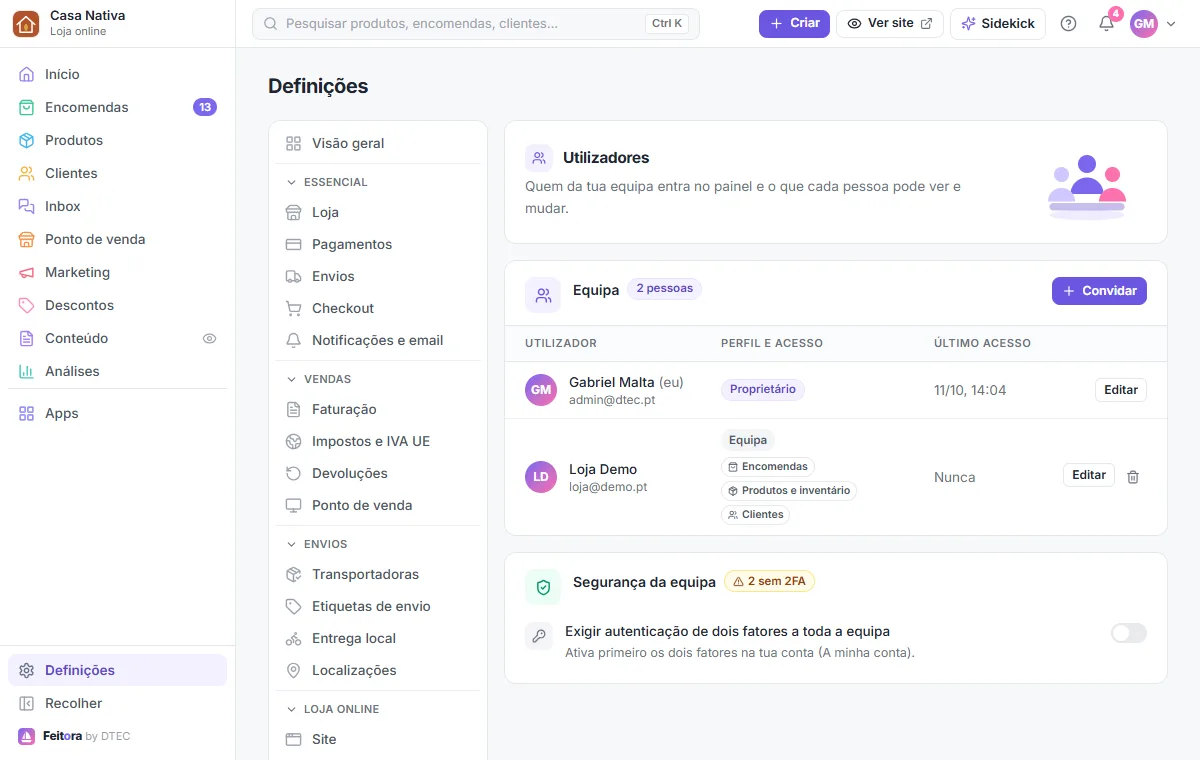Screen dimensions: 1200x760
Task: Click the Ver site button
Action: click(x=890, y=23)
